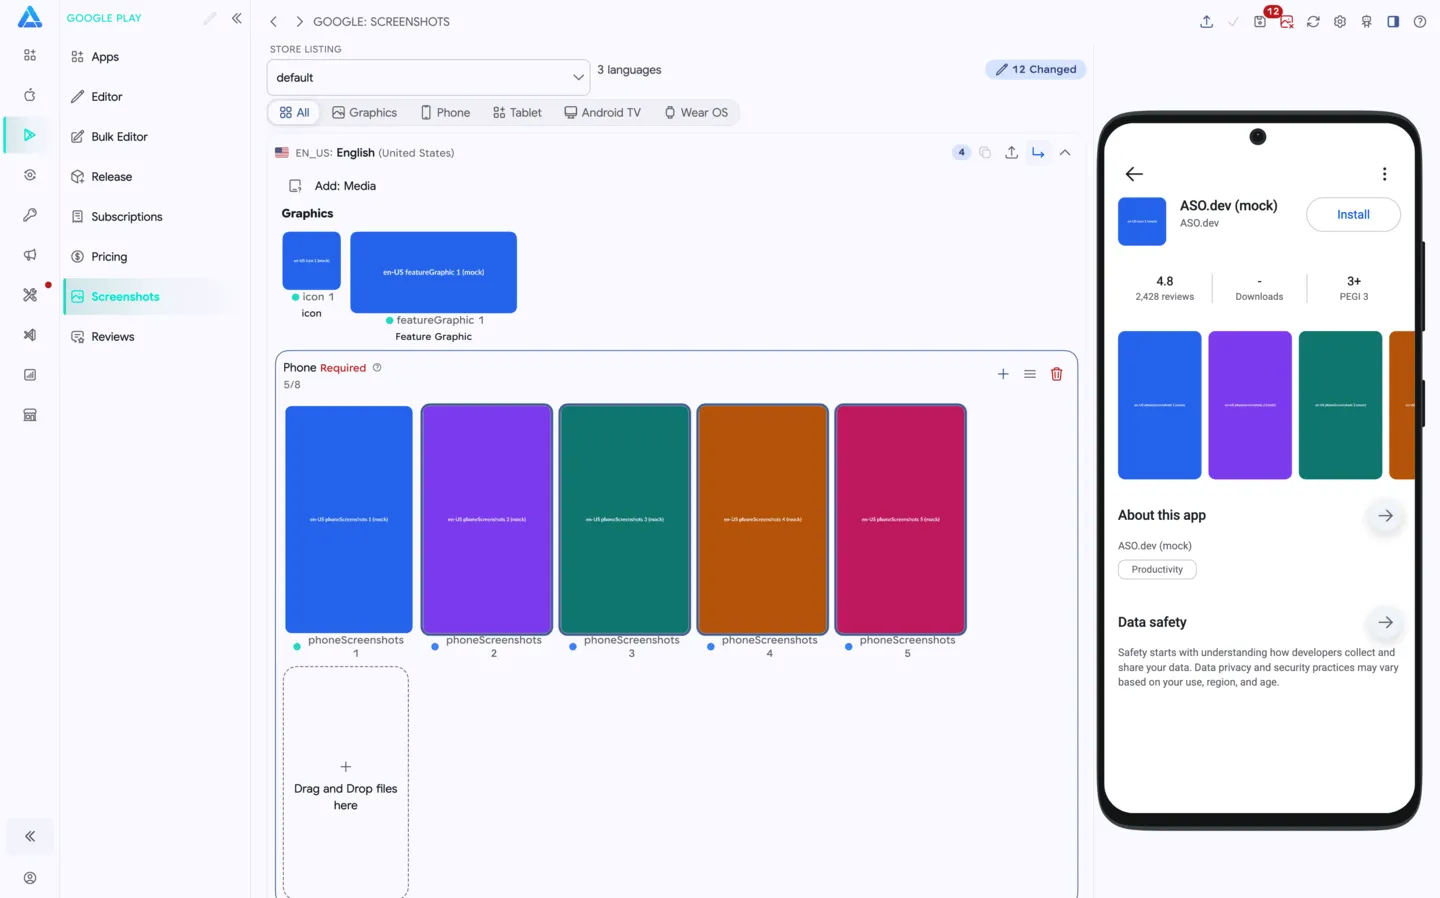Open the help question mark icon
The height and width of the screenshot is (898, 1440).
[1420, 21]
